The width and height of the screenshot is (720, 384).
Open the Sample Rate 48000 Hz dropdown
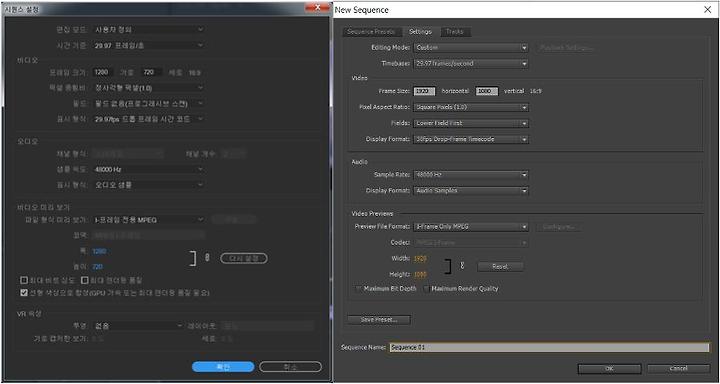[x=471, y=175]
